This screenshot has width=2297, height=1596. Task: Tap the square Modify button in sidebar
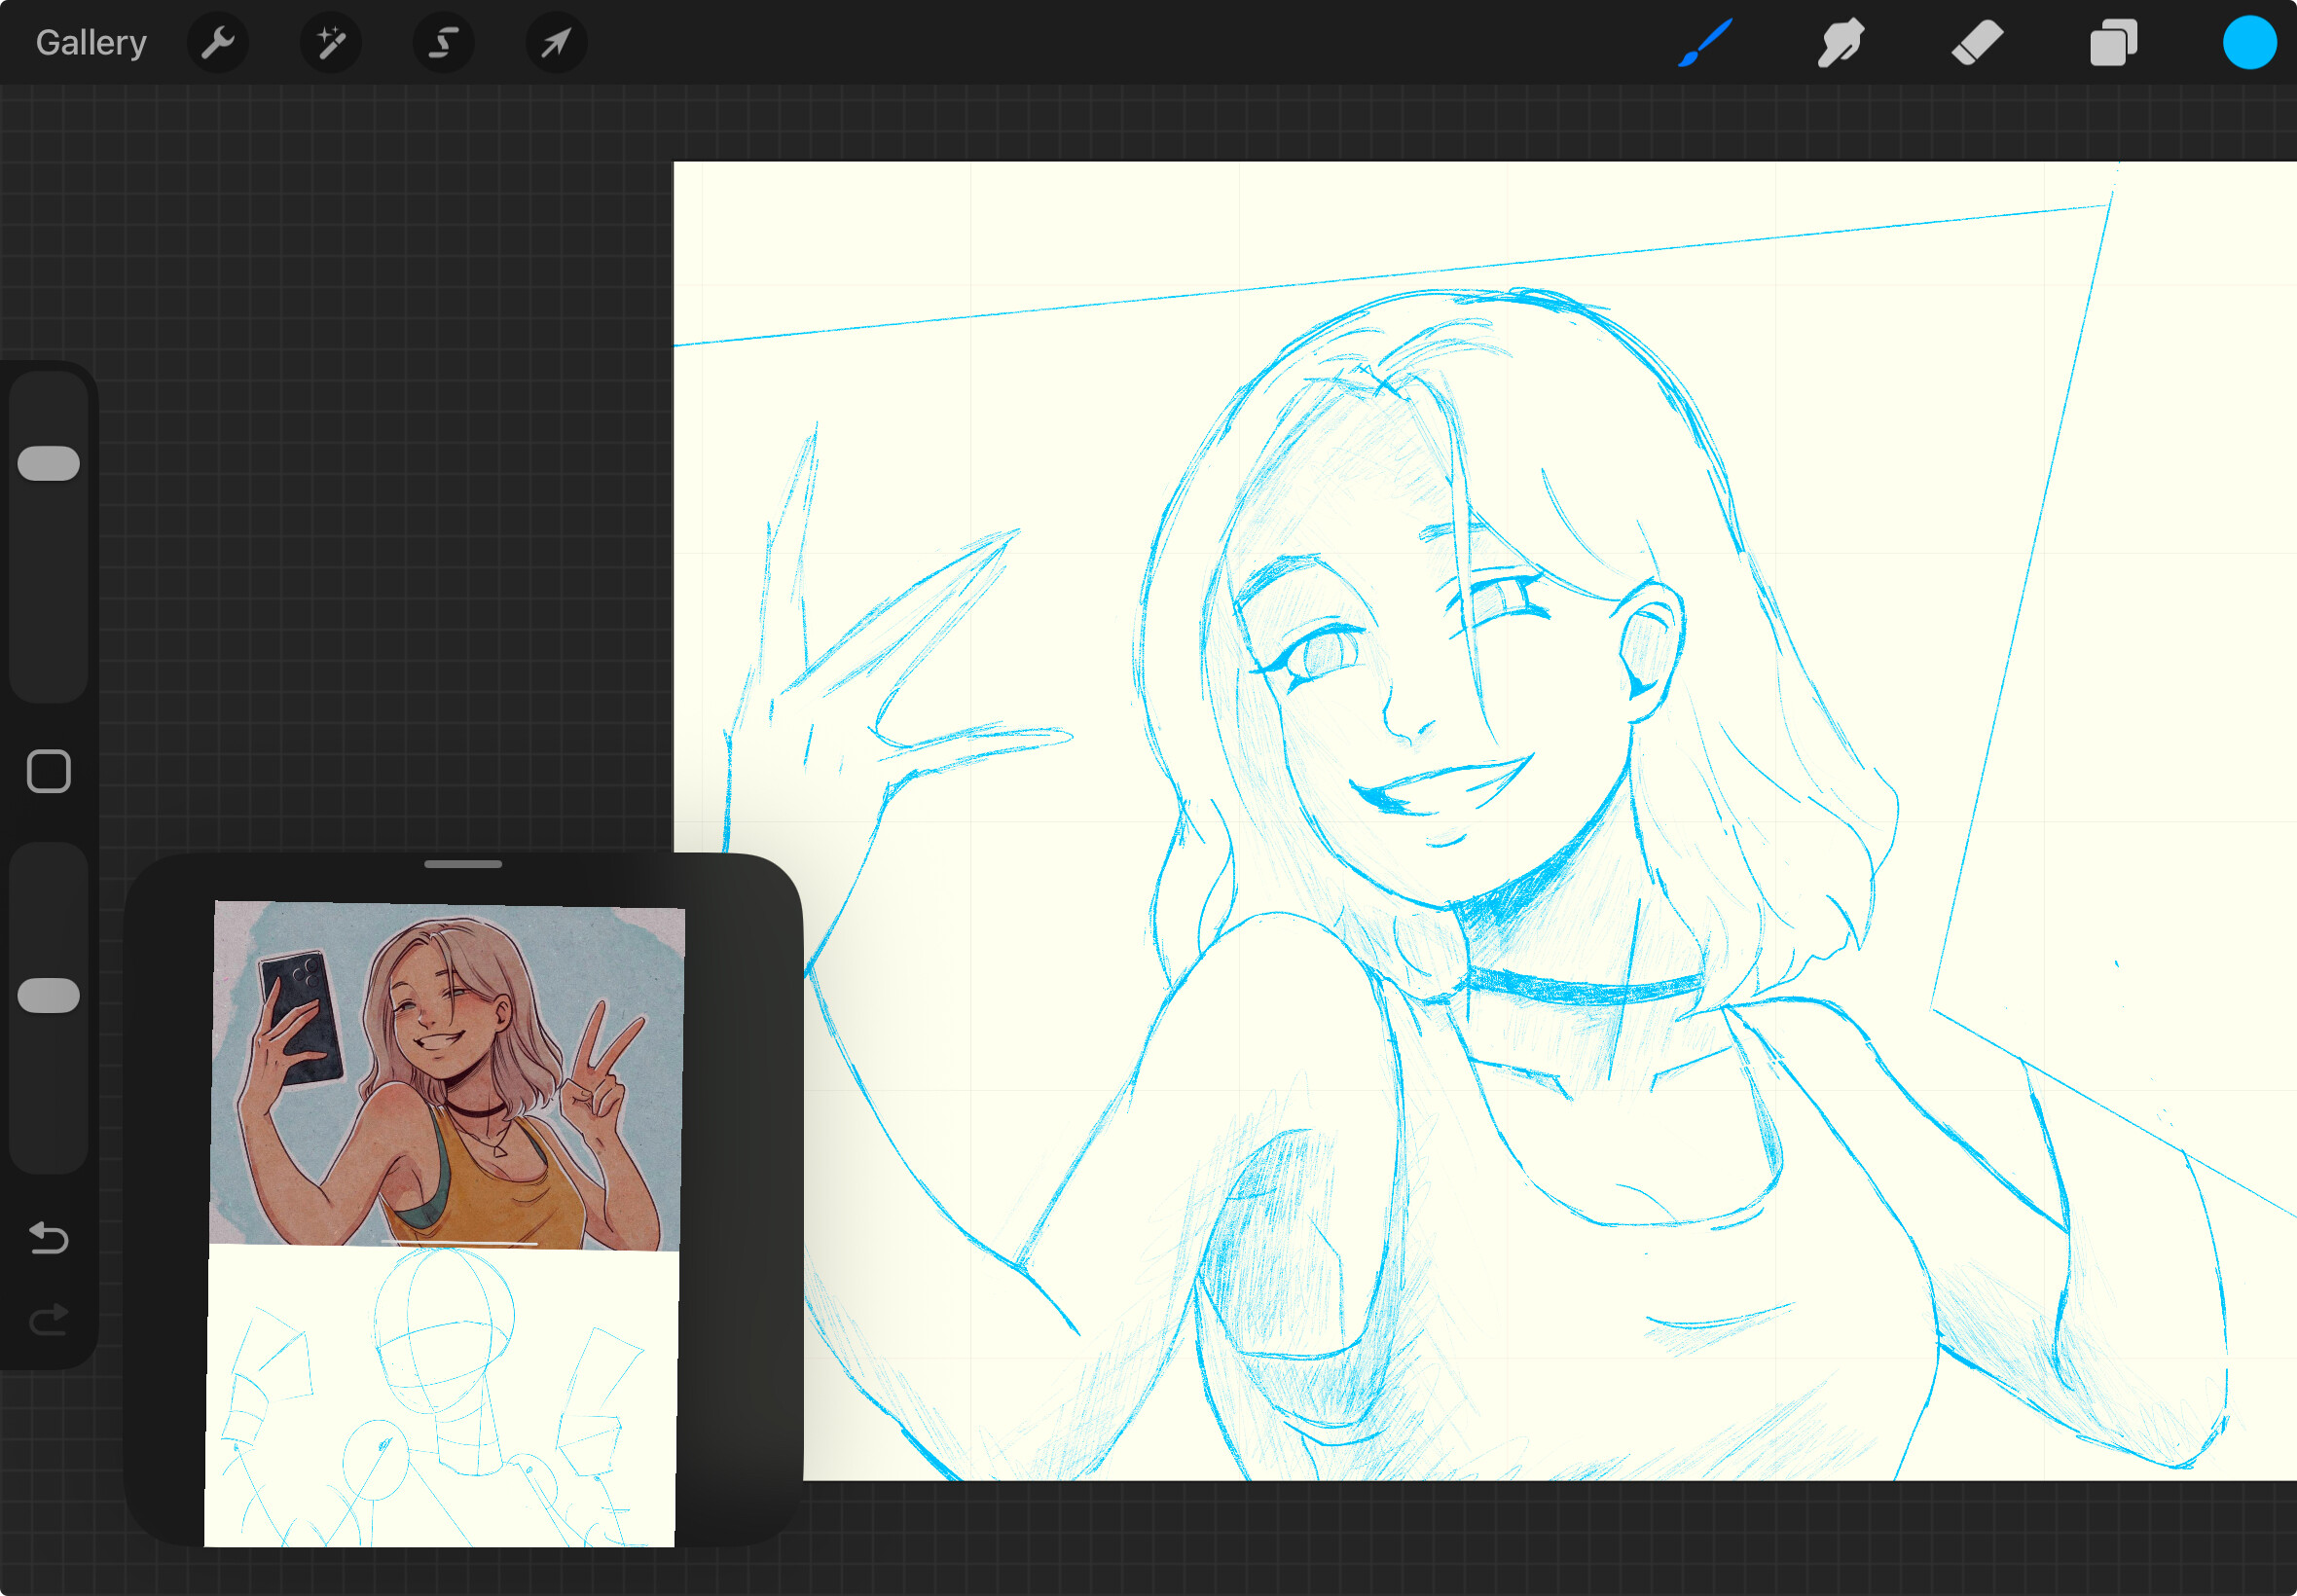(49, 771)
